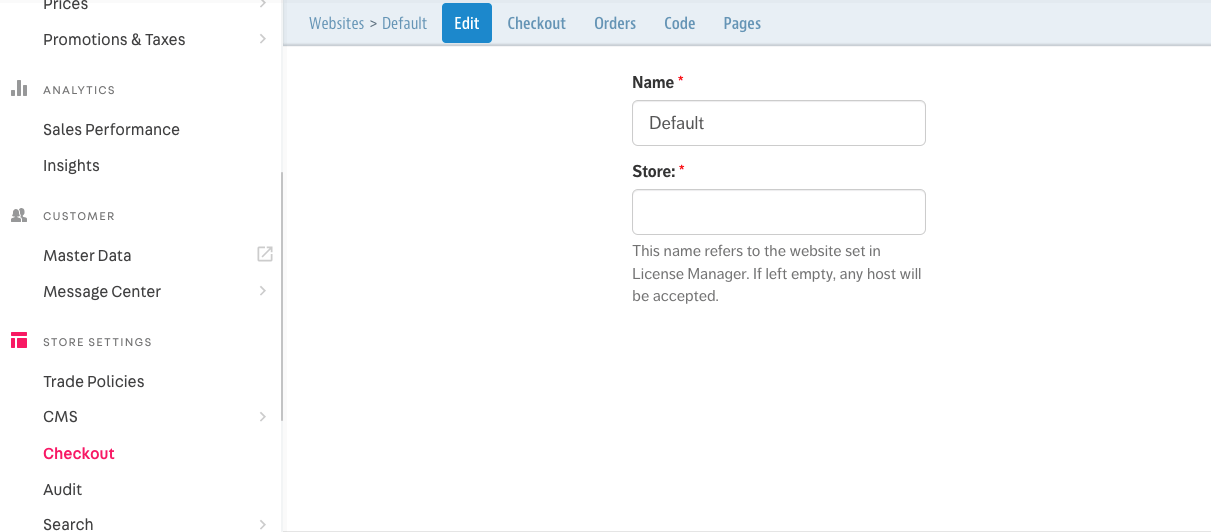
Task: Click the STORE SETTINGS section heading
Action: click(x=97, y=342)
